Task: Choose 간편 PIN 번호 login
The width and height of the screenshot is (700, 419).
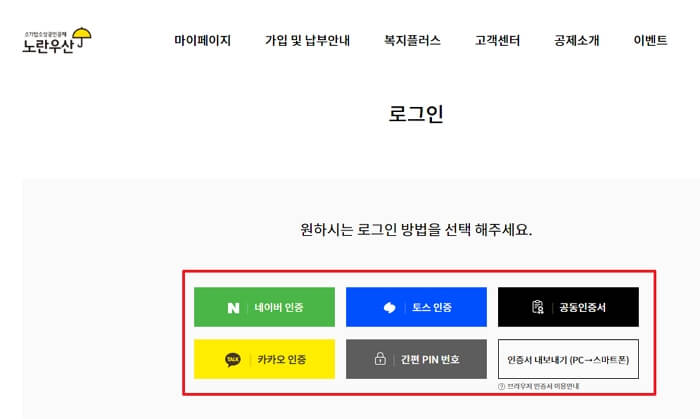Action: tap(416, 359)
